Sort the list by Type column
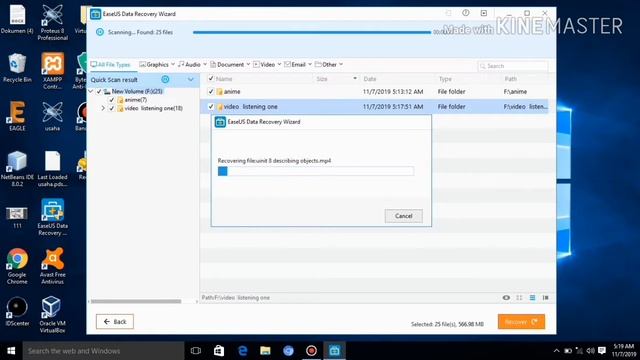This screenshot has width=640, height=360. tap(445, 79)
